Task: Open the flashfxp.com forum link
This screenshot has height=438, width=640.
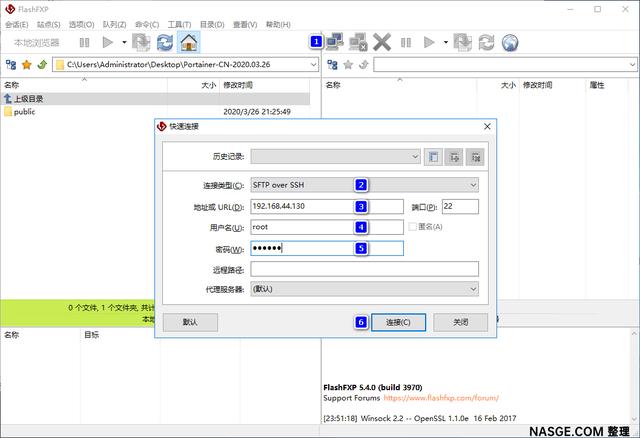Action: (441, 398)
